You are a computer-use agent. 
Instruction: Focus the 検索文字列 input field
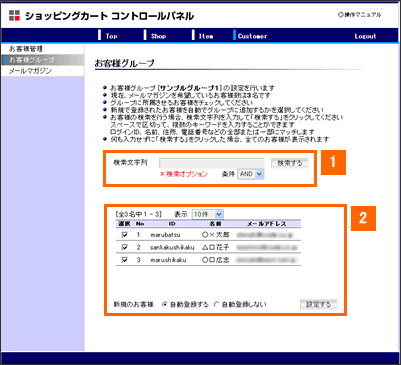point(212,163)
